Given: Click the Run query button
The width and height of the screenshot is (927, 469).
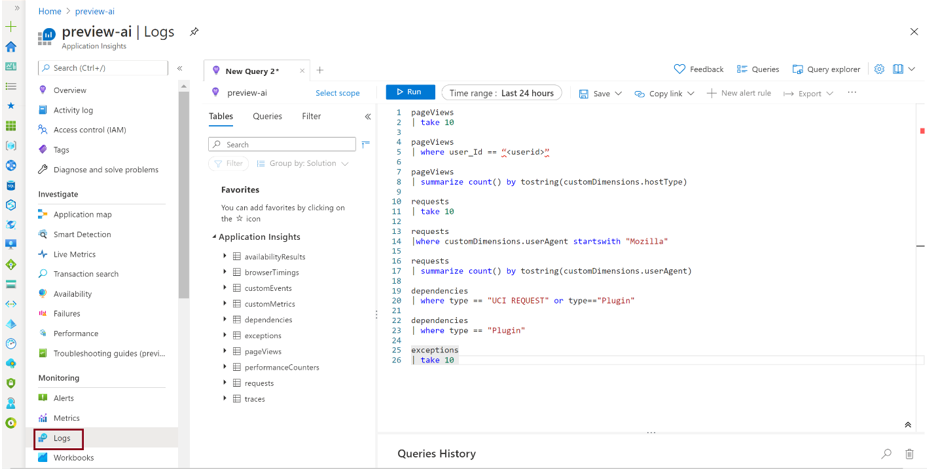Looking at the screenshot, I should point(410,92).
